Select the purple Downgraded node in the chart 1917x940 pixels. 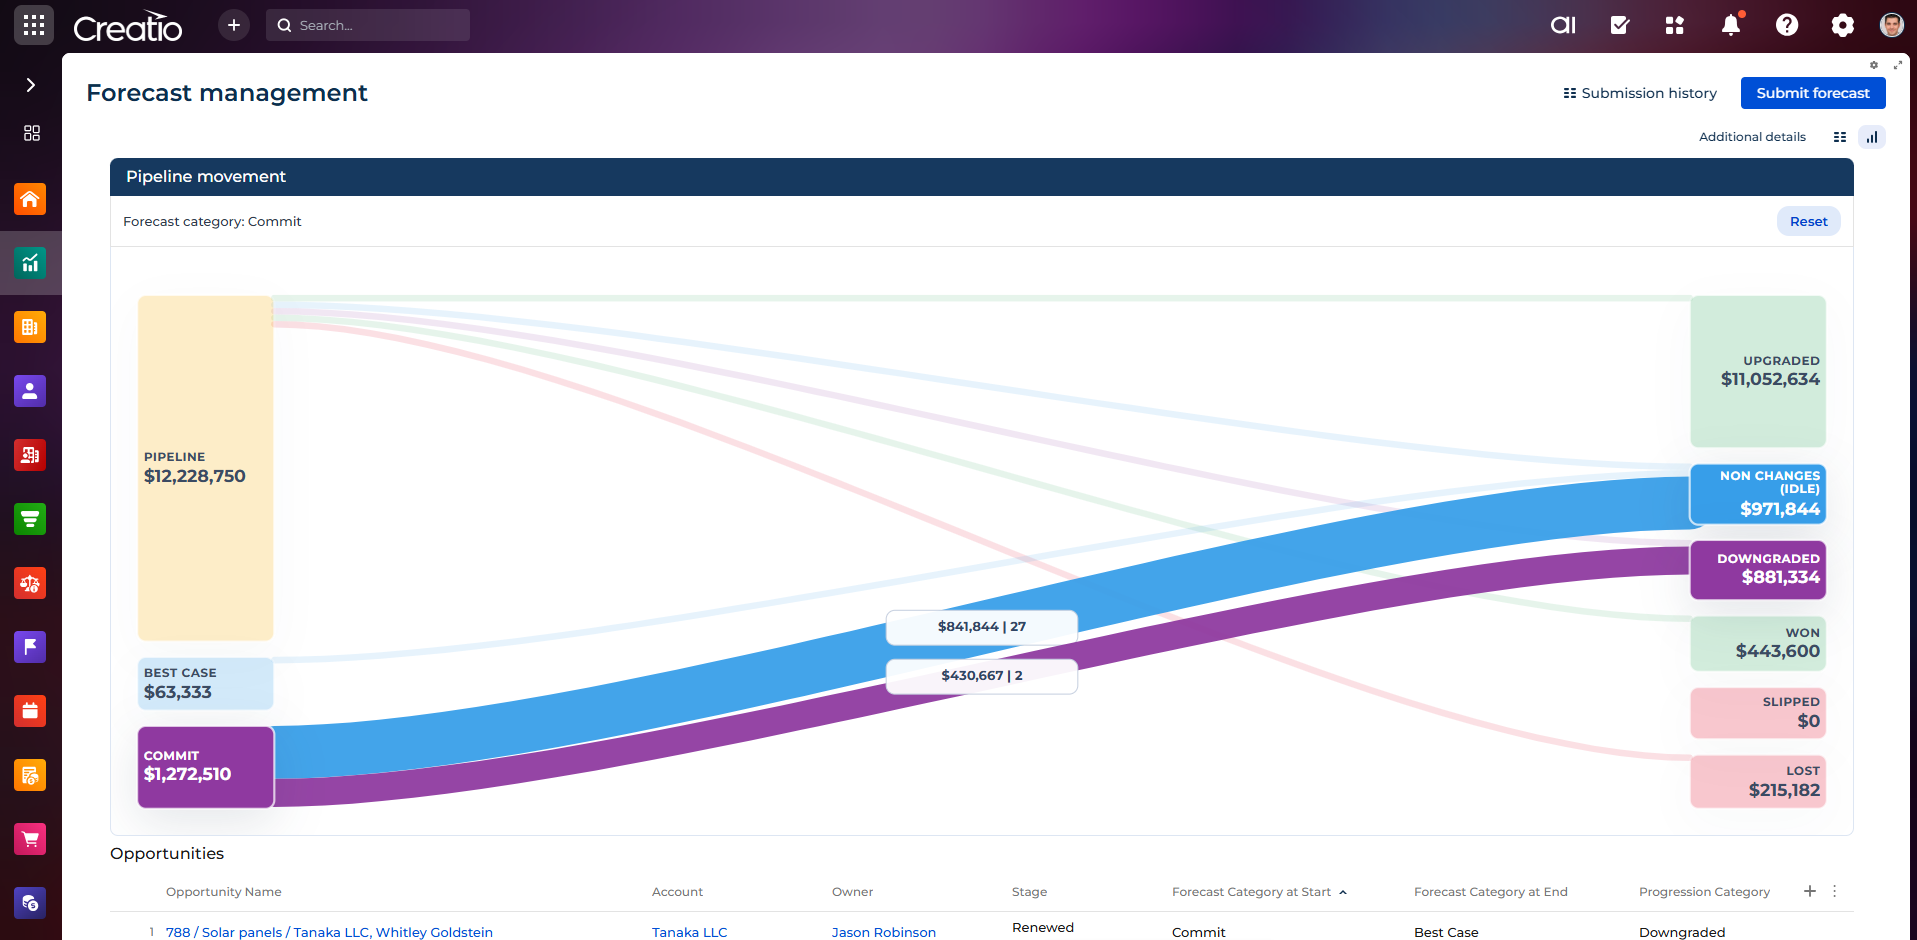pos(1757,570)
